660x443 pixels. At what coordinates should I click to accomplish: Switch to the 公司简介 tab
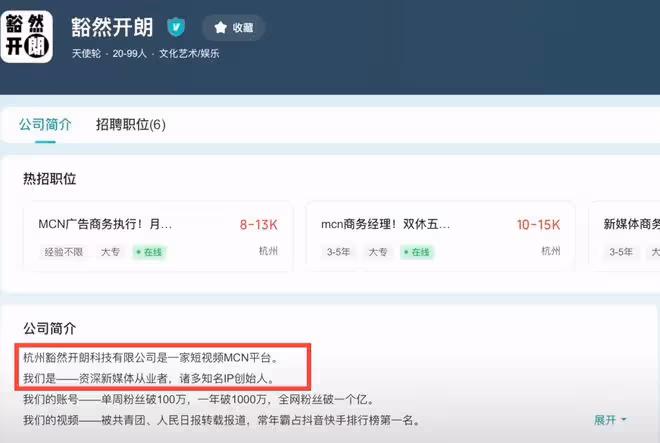coord(45,125)
